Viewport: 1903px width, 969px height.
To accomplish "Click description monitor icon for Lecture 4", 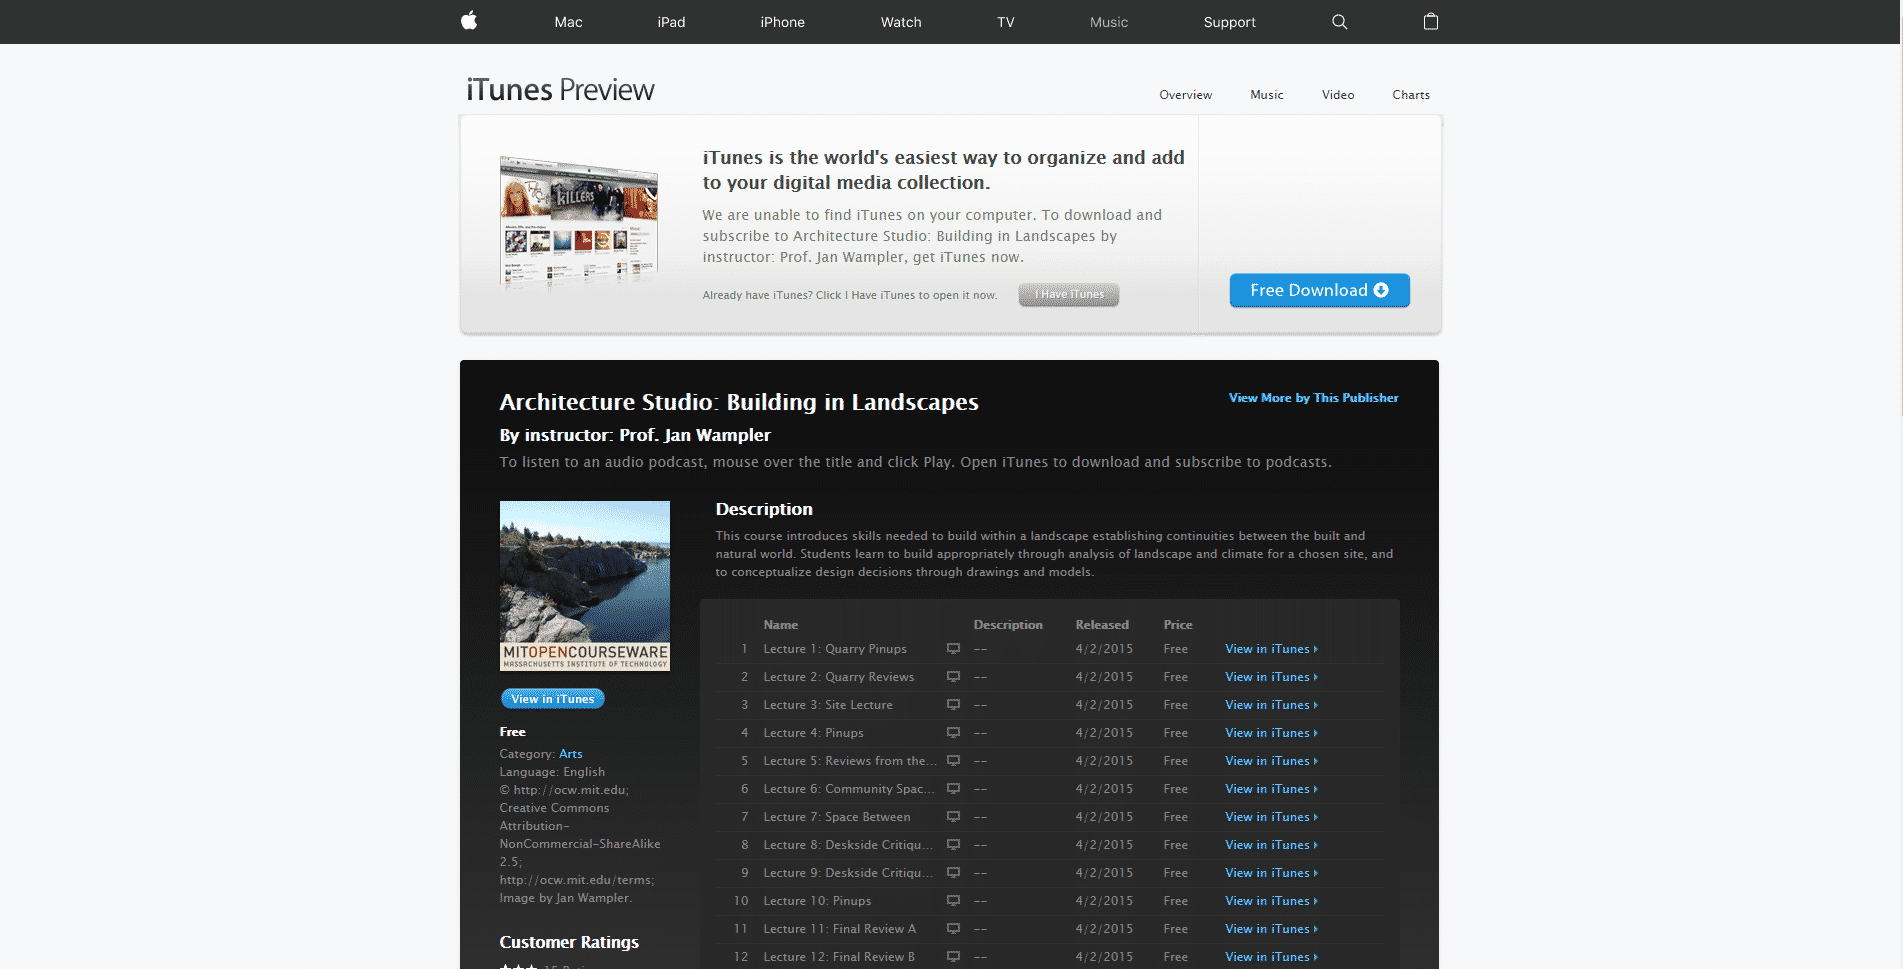I will tap(954, 733).
